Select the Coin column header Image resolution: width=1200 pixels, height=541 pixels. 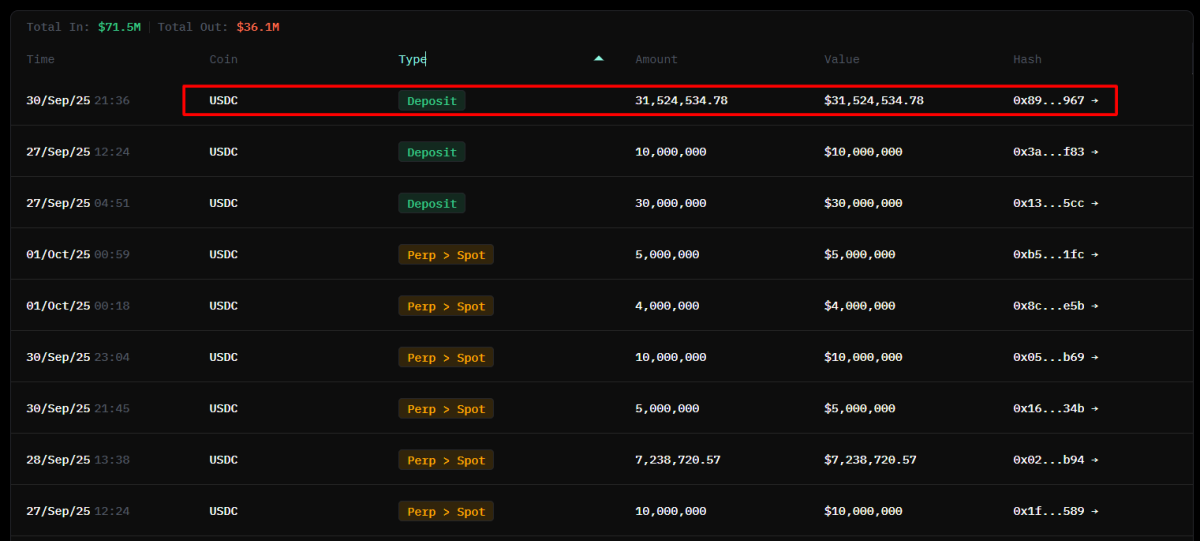pos(223,60)
